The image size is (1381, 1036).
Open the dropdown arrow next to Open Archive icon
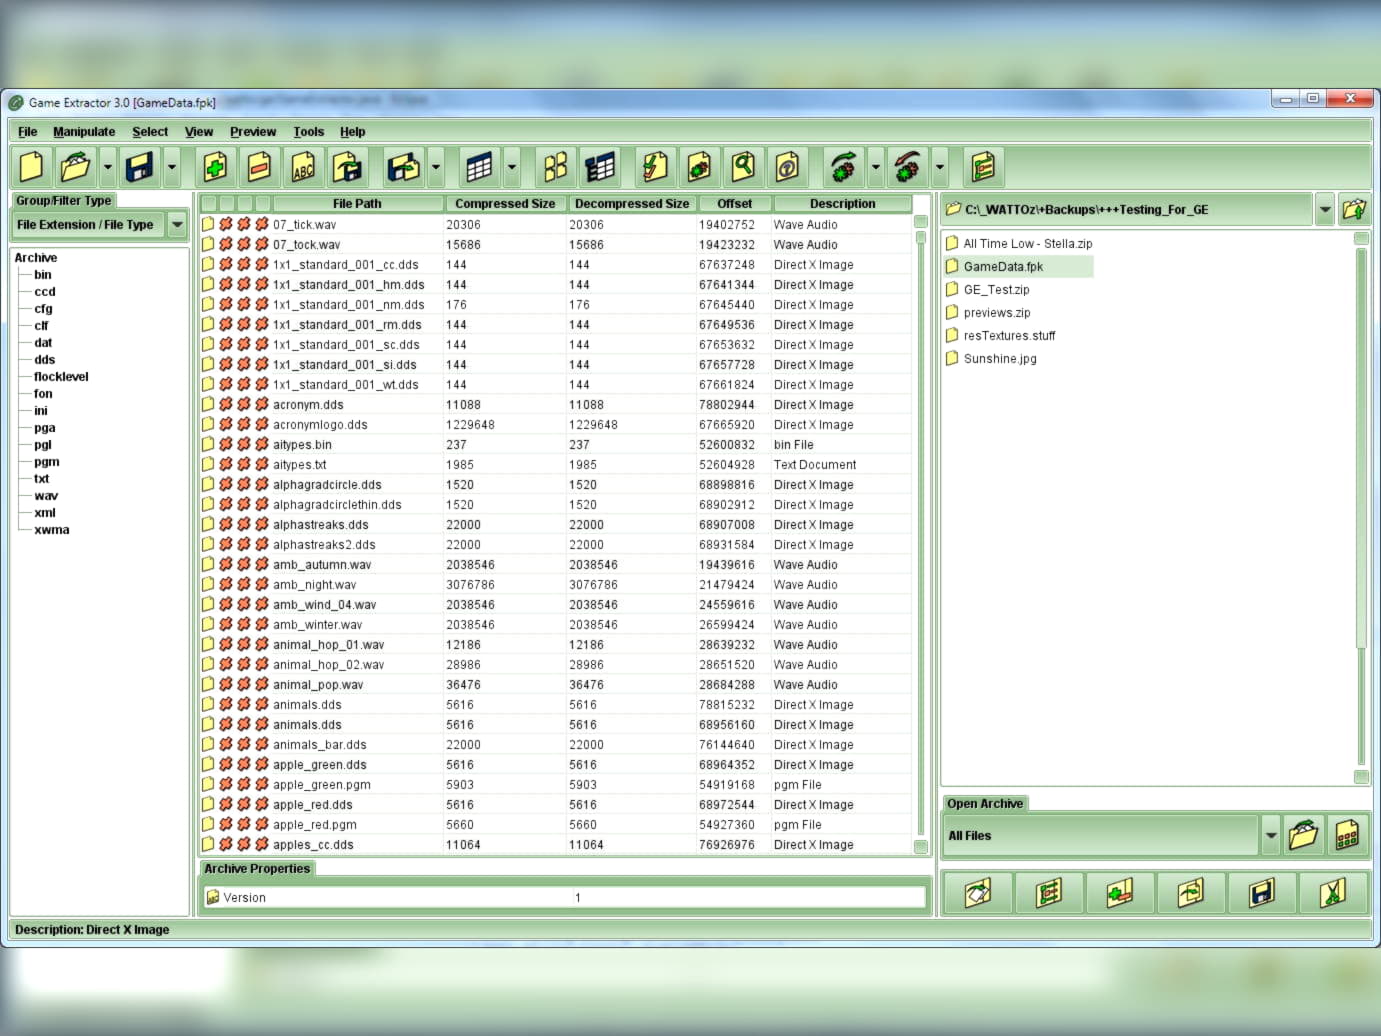point(108,167)
